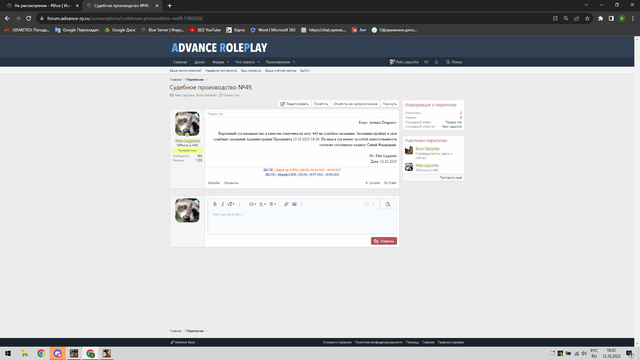Click the Изменить link under the message

231,183
